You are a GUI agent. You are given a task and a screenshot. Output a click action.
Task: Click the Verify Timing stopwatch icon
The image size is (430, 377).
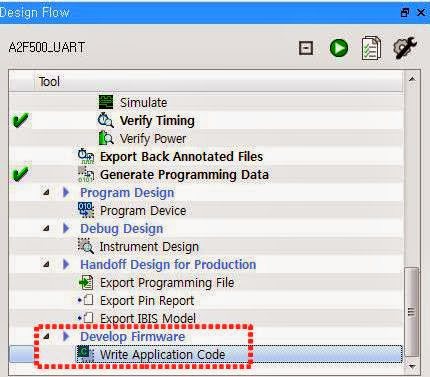tap(106, 120)
